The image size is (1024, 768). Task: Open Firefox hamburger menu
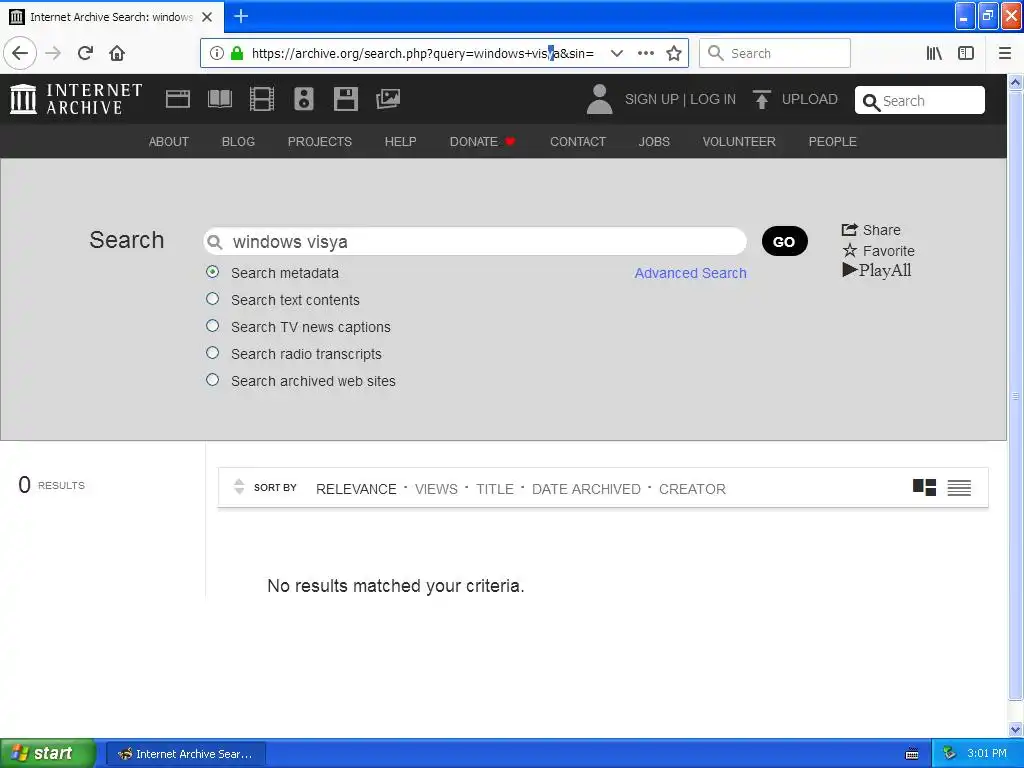[1005, 53]
